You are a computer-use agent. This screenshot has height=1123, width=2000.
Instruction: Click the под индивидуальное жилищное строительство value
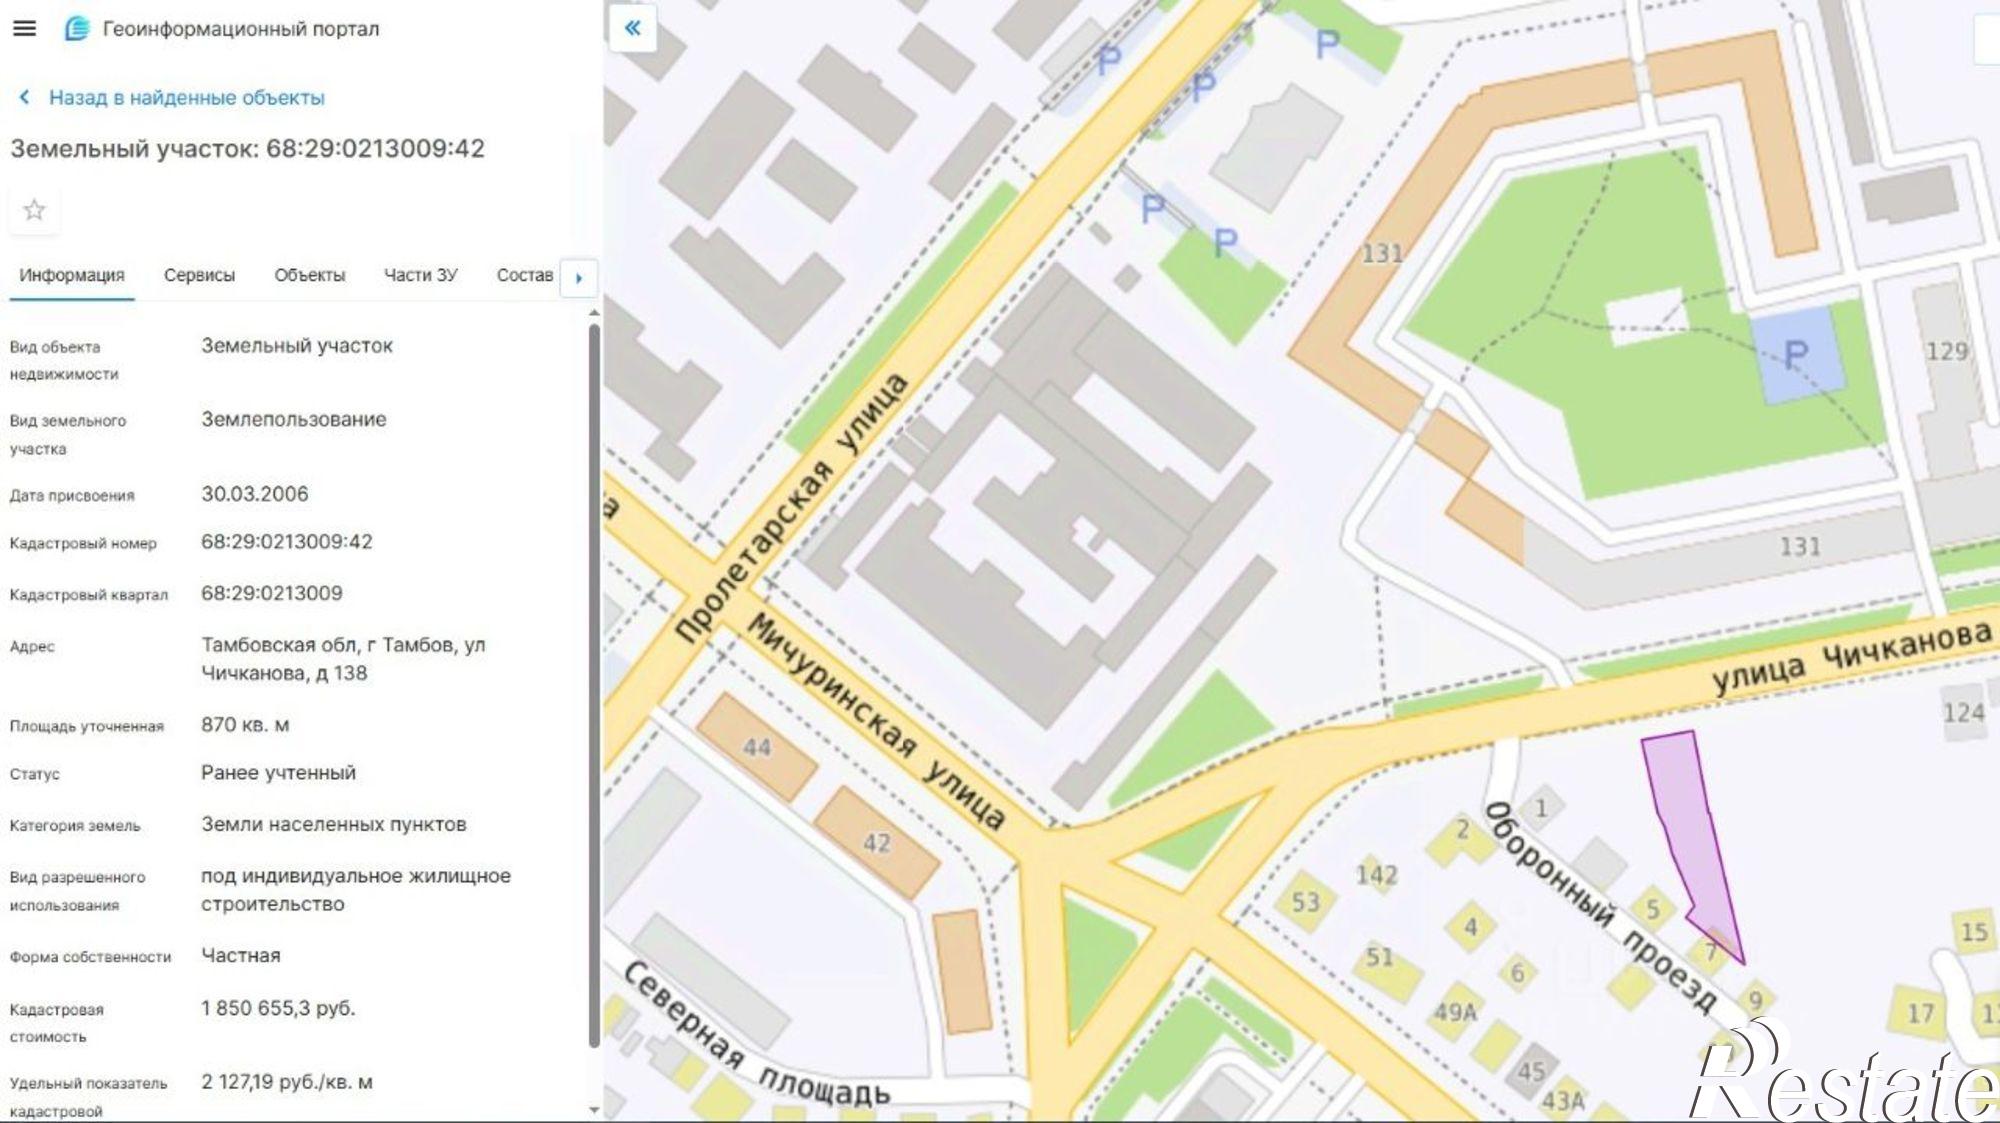click(356, 890)
